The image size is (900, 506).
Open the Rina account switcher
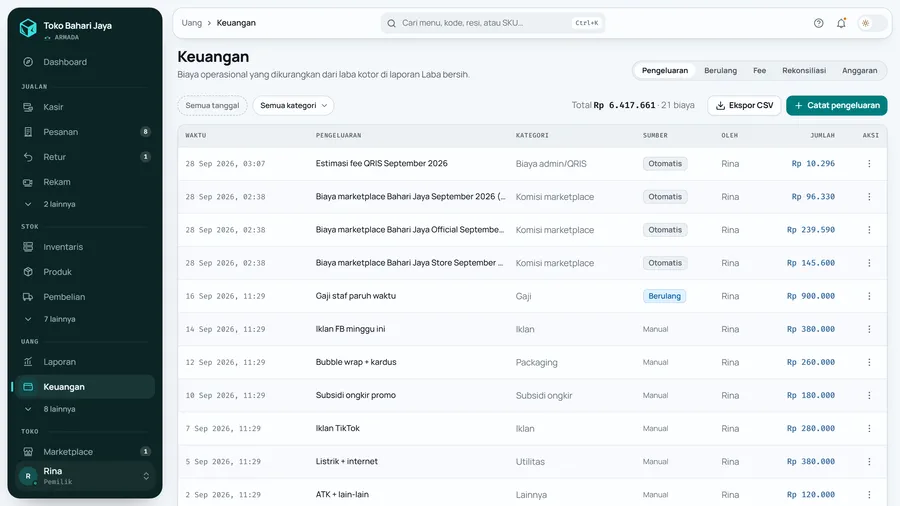(85, 476)
